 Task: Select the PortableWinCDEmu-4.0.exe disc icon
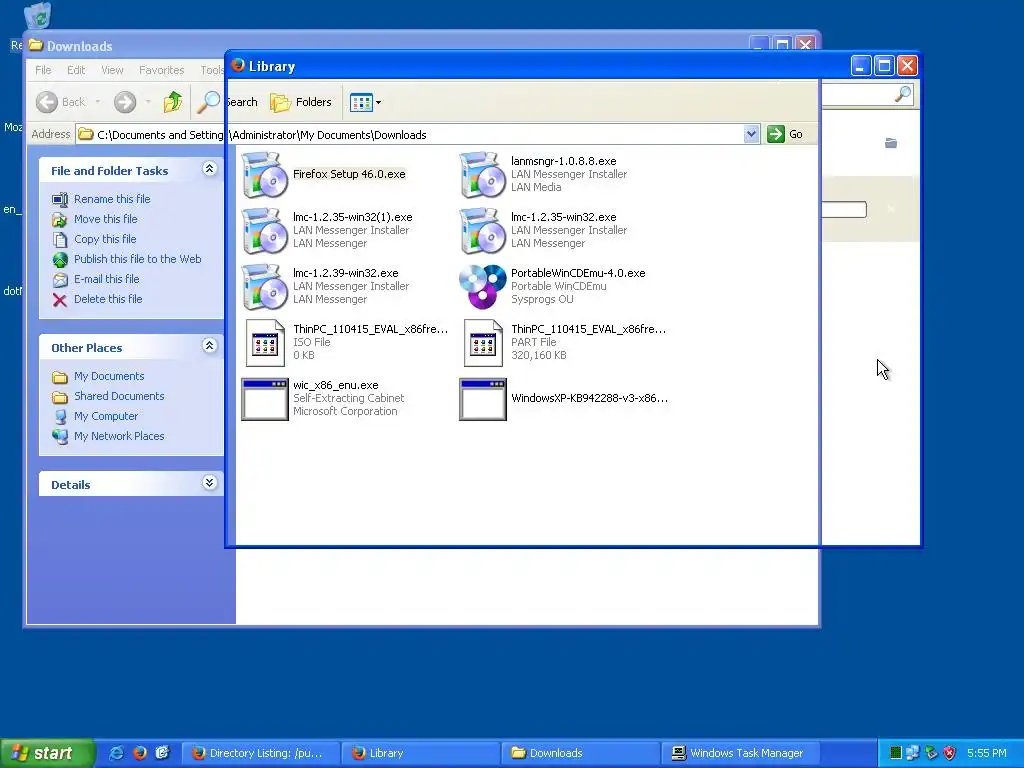coord(483,287)
